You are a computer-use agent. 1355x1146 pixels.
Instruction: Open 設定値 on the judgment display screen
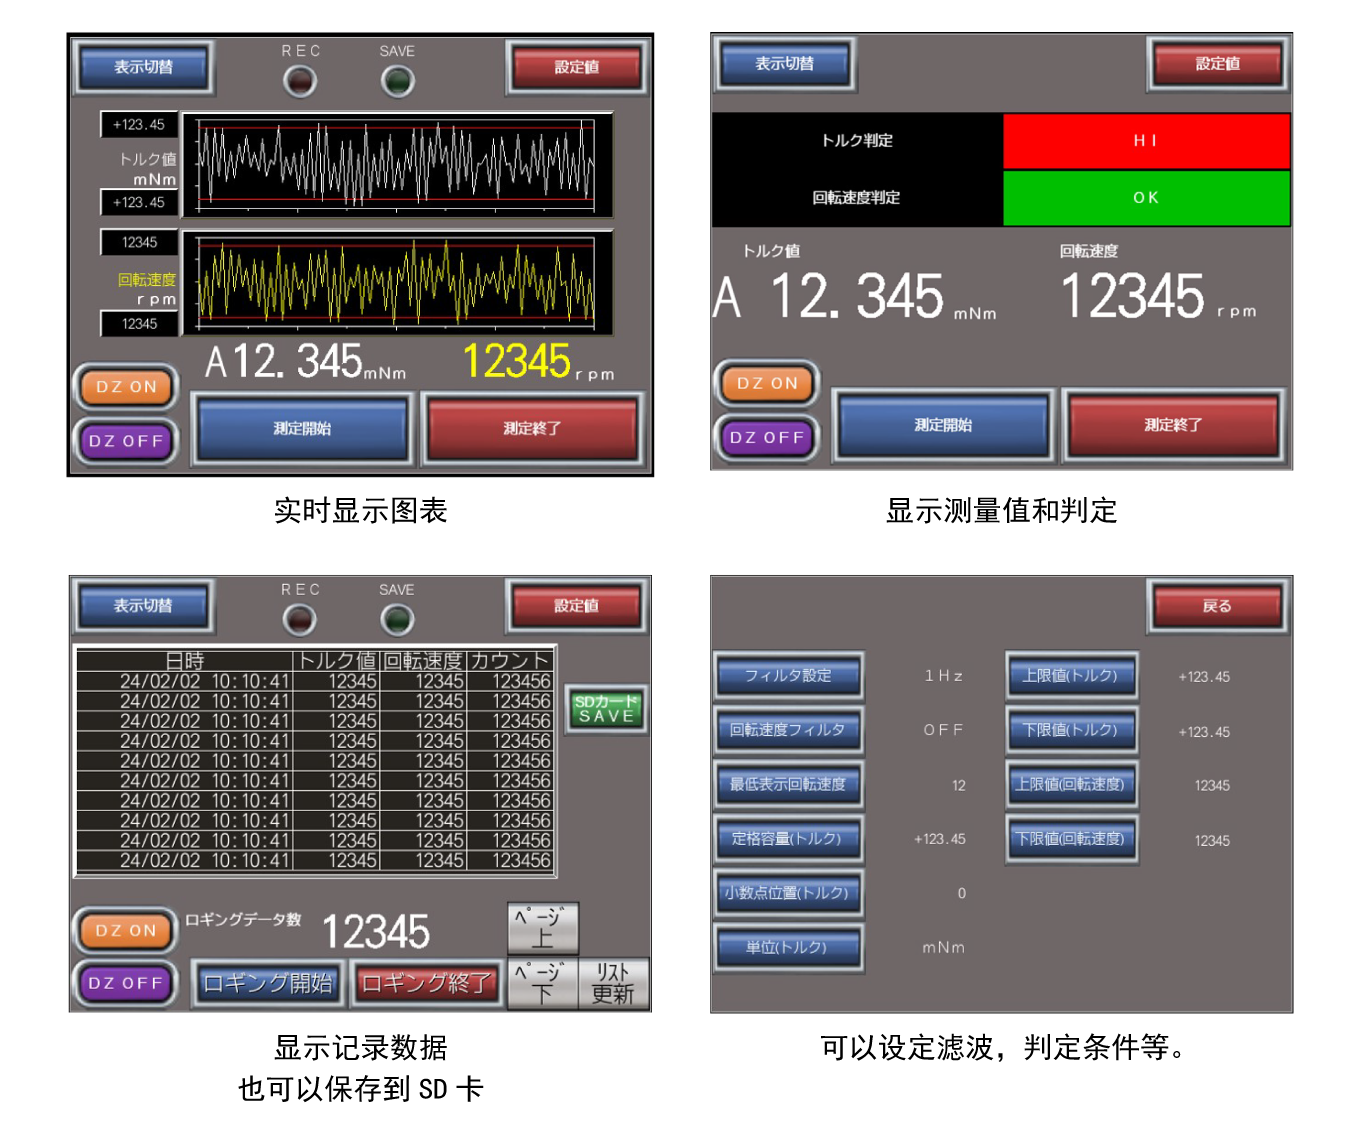[1217, 64]
